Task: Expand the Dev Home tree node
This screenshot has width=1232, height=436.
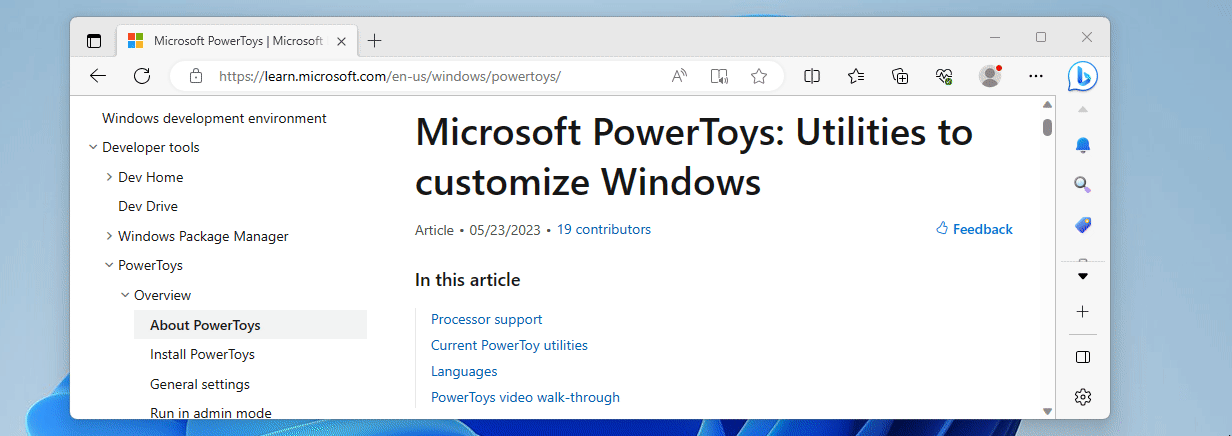Action: point(109,177)
